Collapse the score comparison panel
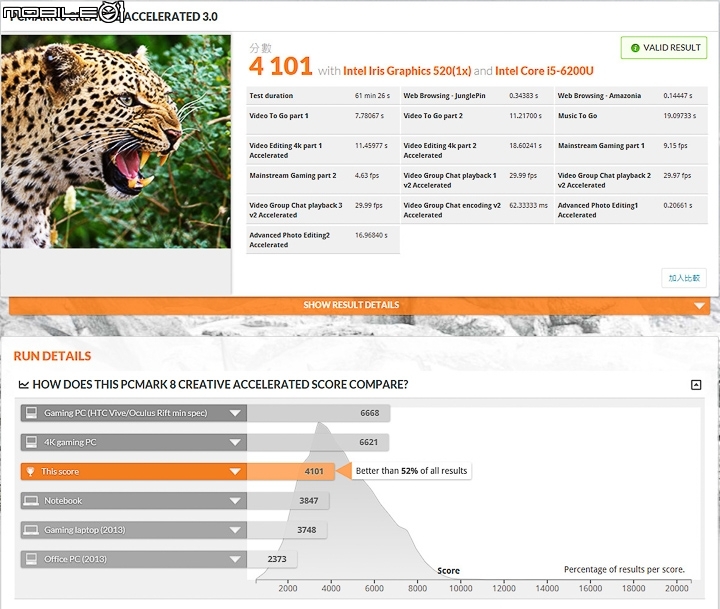Image resolution: width=720 pixels, height=609 pixels. click(696, 385)
